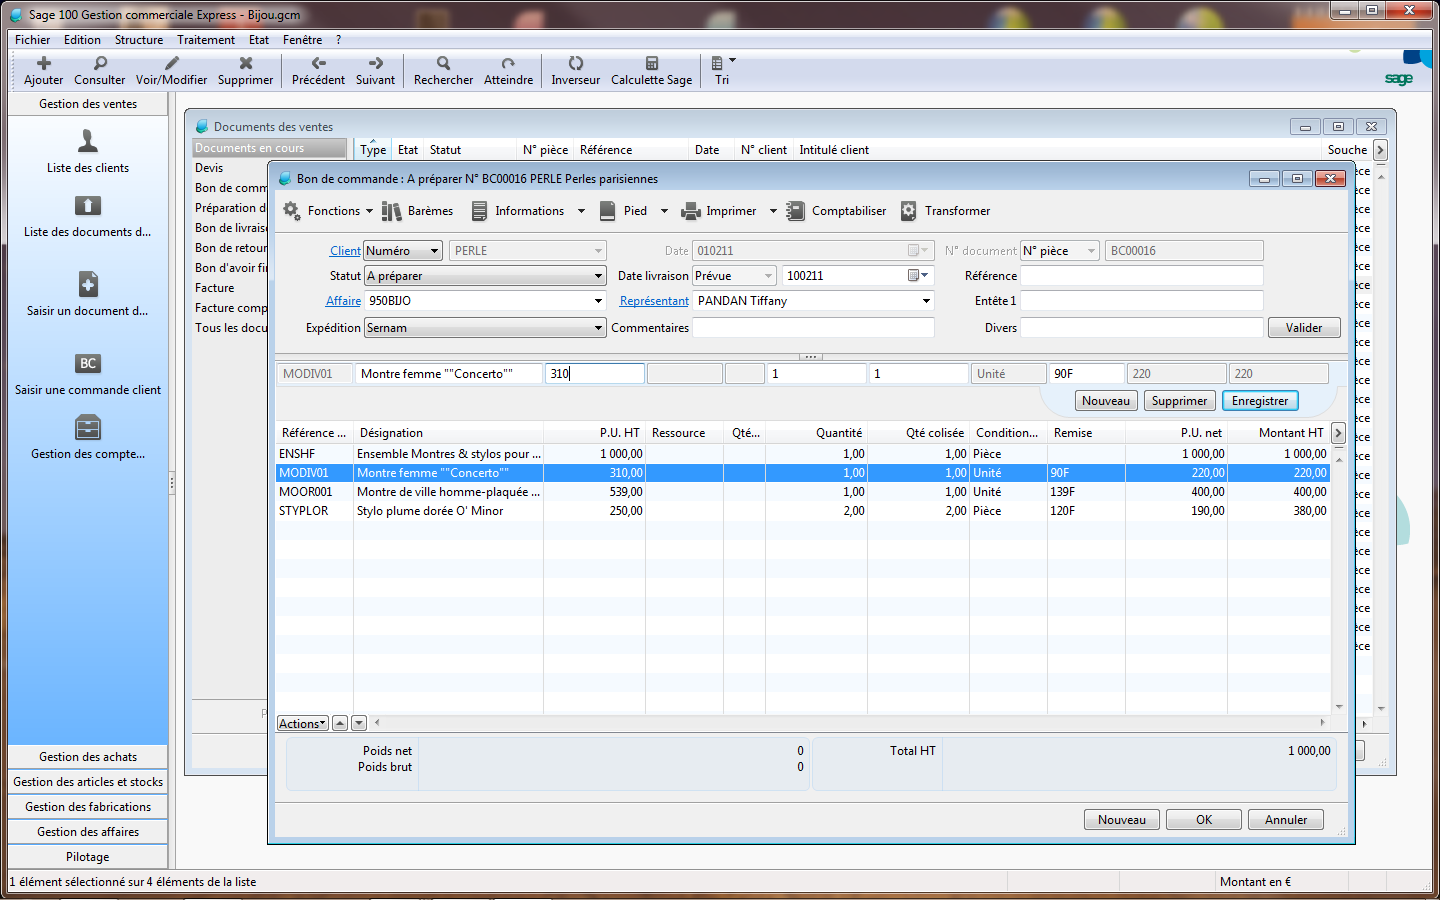Select Facture in Documents des ventes list
The height and width of the screenshot is (900, 1440).
click(x=214, y=288)
